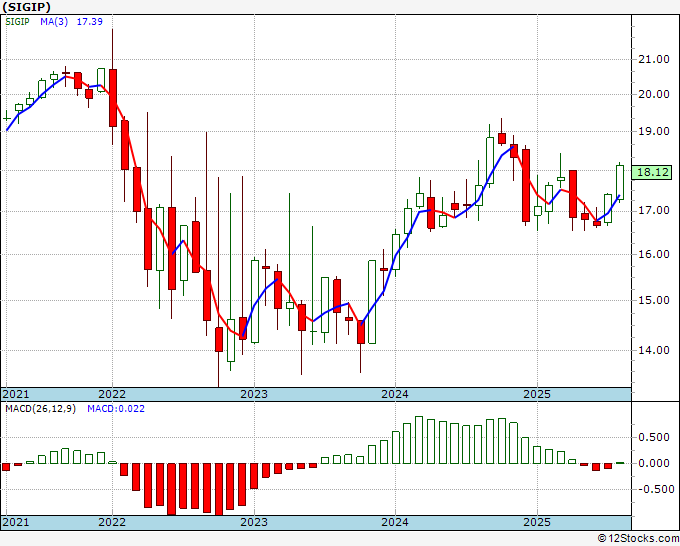Click the 20.00 price axis label
The image size is (680, 546).
tap(654, 94)
